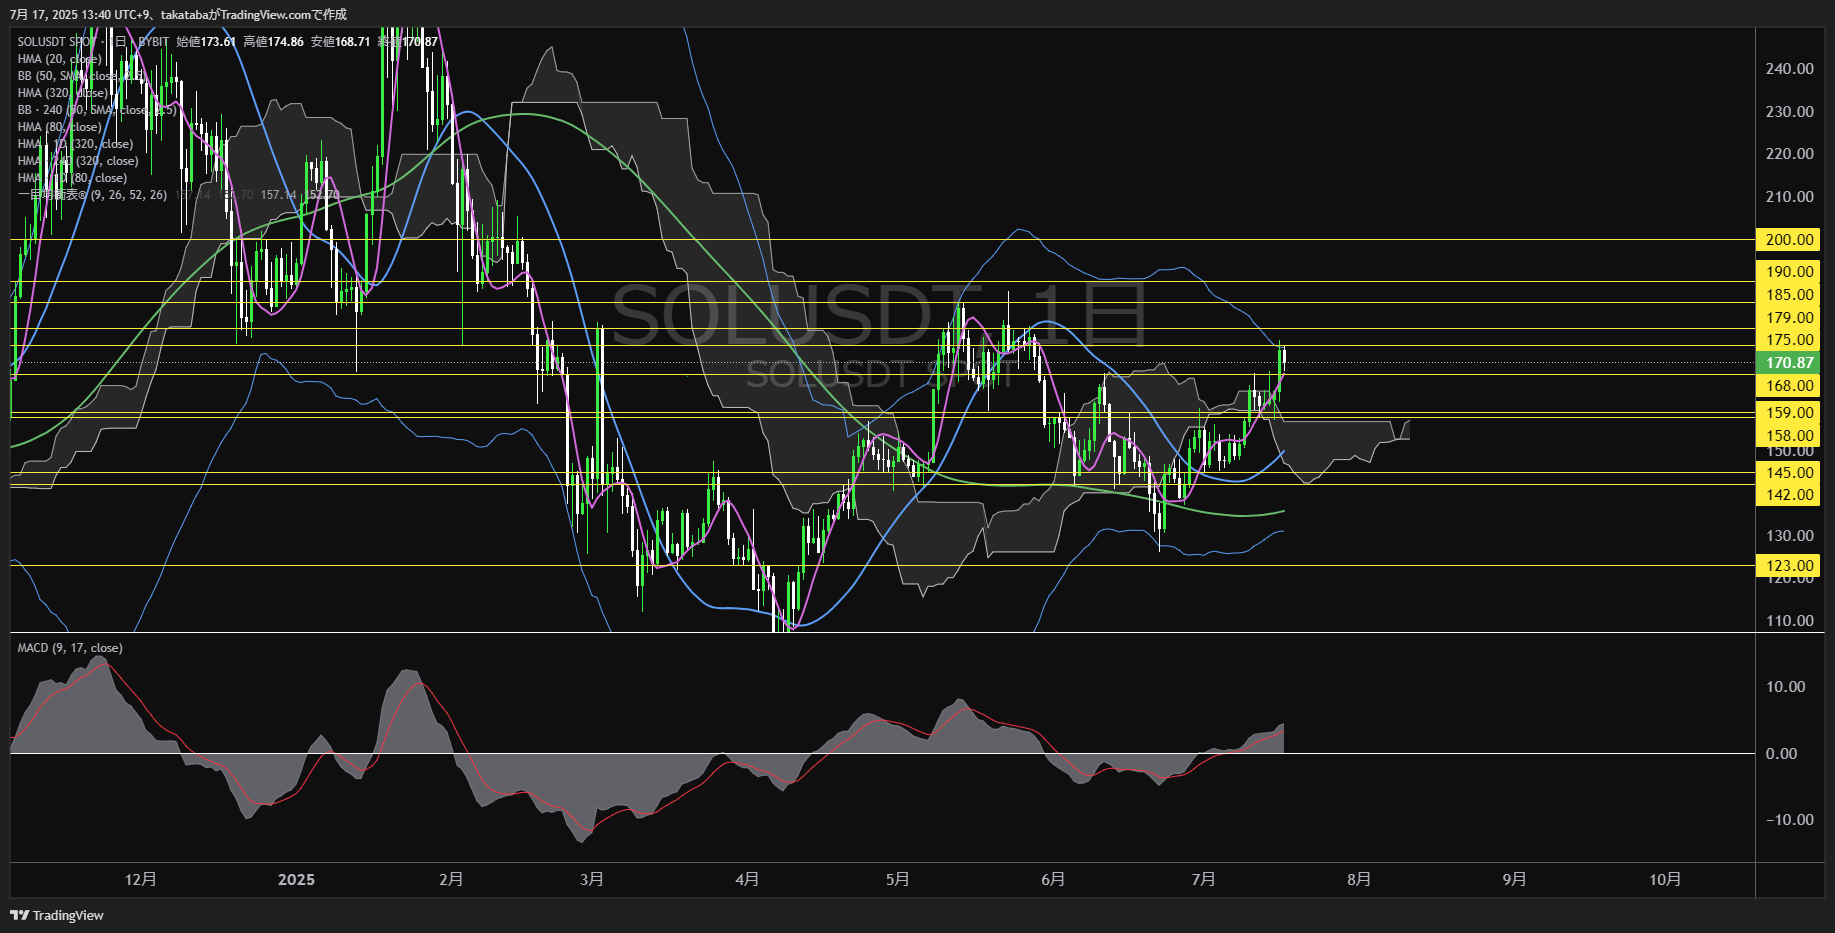Click the 110.00 price axis value

[1789, 621]
